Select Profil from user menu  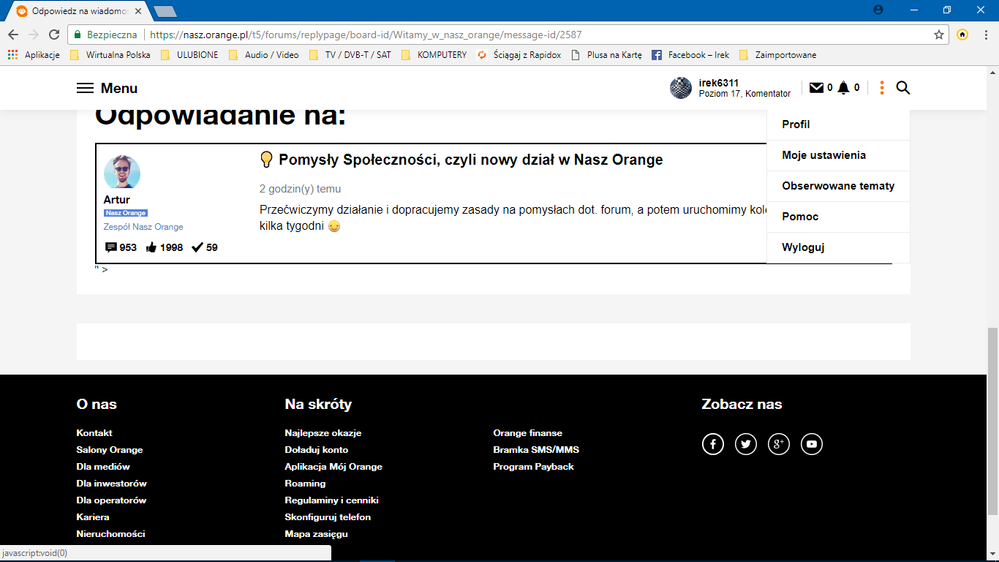[x=796, y=125]
